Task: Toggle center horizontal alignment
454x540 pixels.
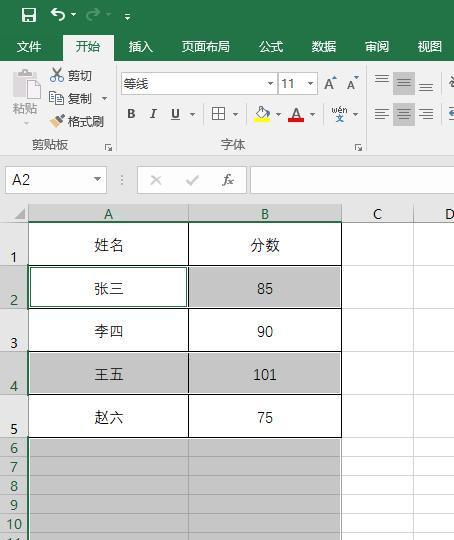Action: click(404, 114)
